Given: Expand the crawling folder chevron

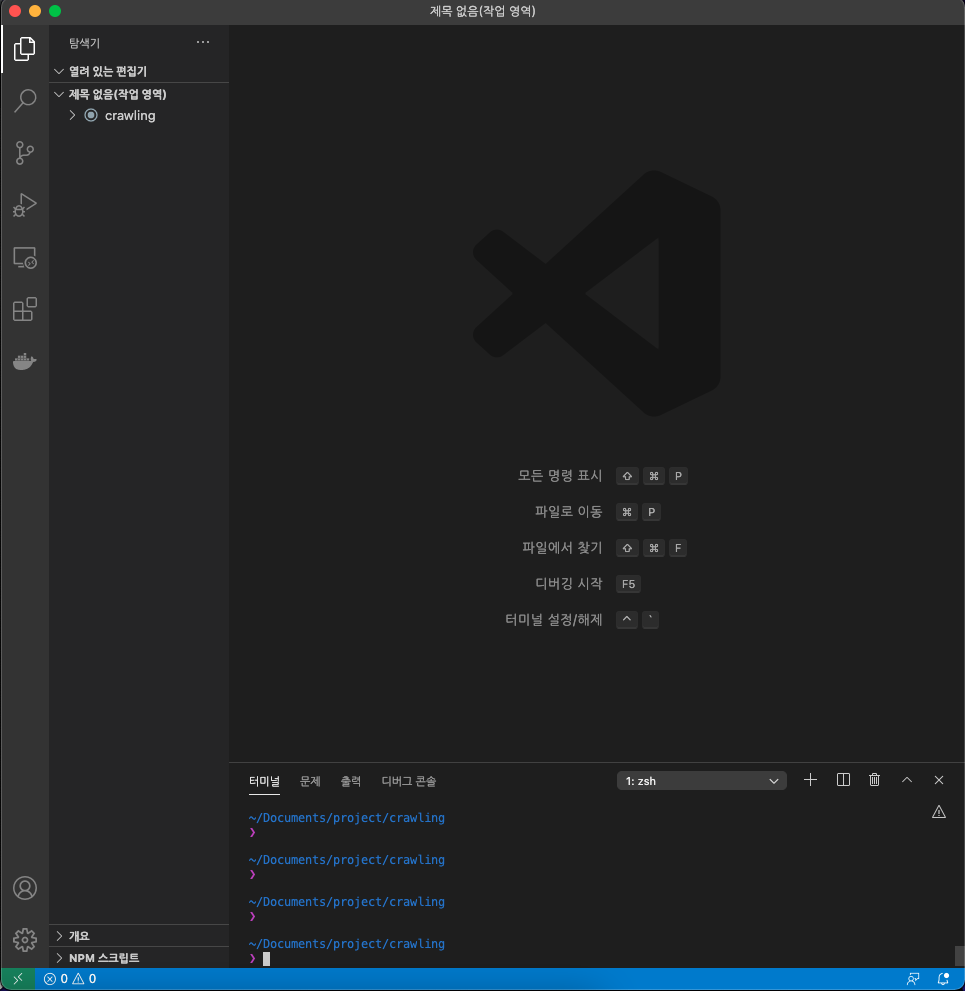Looking at the screenshot, I should click(x=72, y=115).
